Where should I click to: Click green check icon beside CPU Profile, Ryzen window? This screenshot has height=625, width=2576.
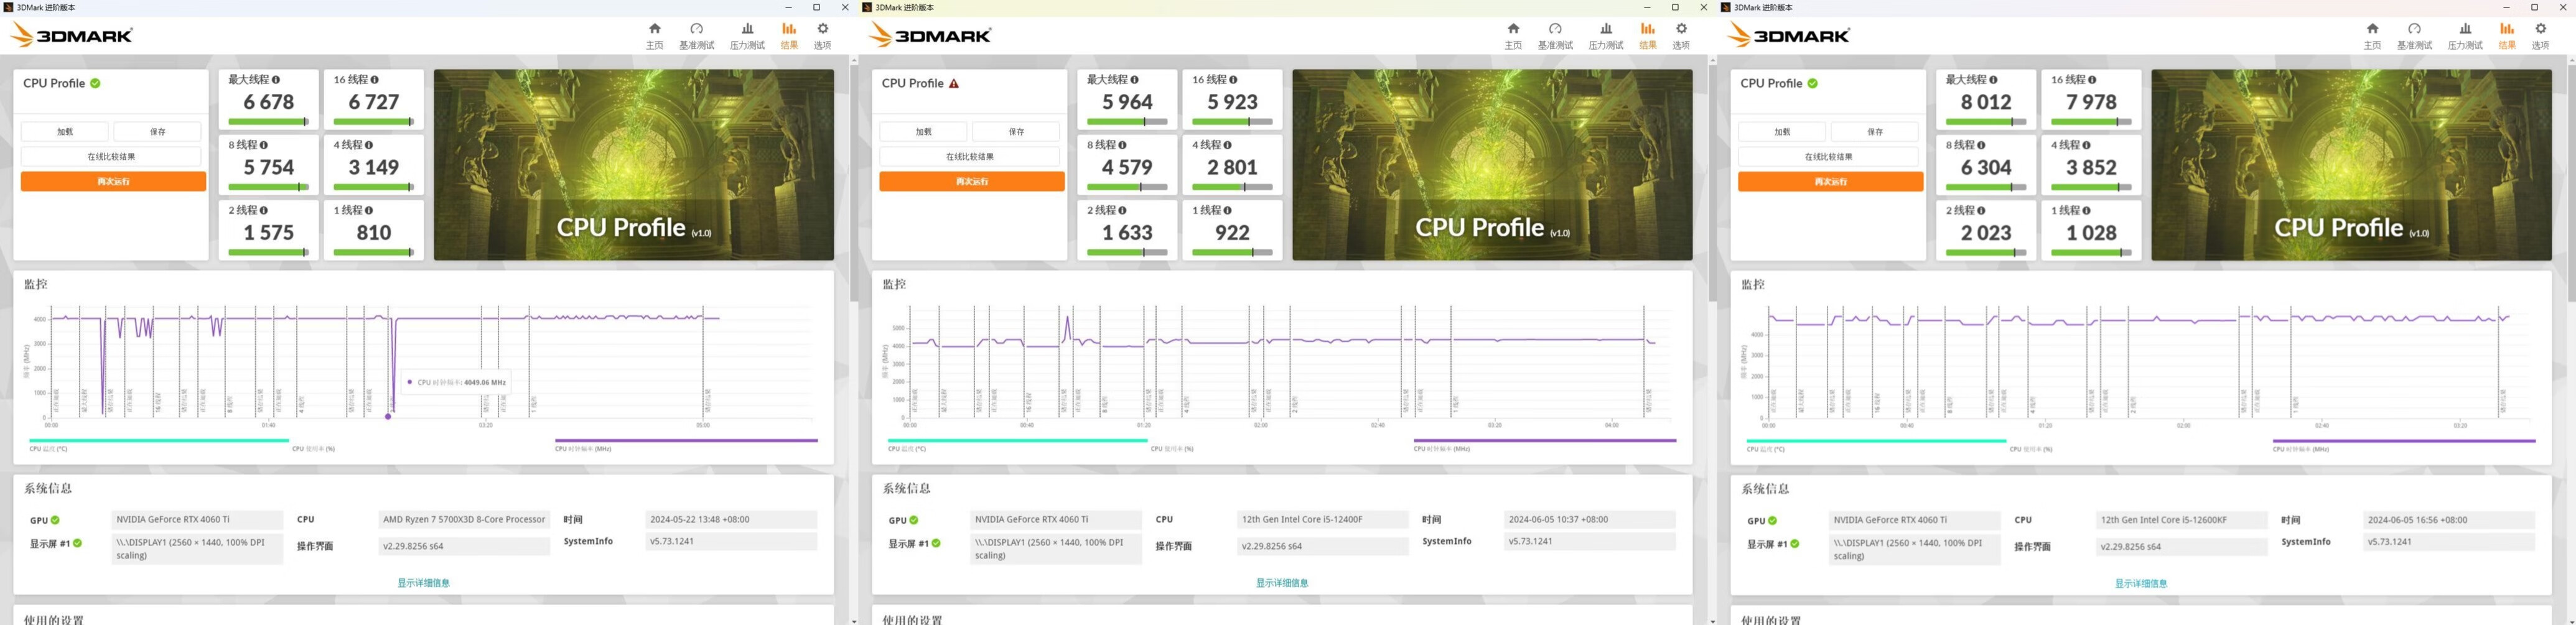pos(95,83)
